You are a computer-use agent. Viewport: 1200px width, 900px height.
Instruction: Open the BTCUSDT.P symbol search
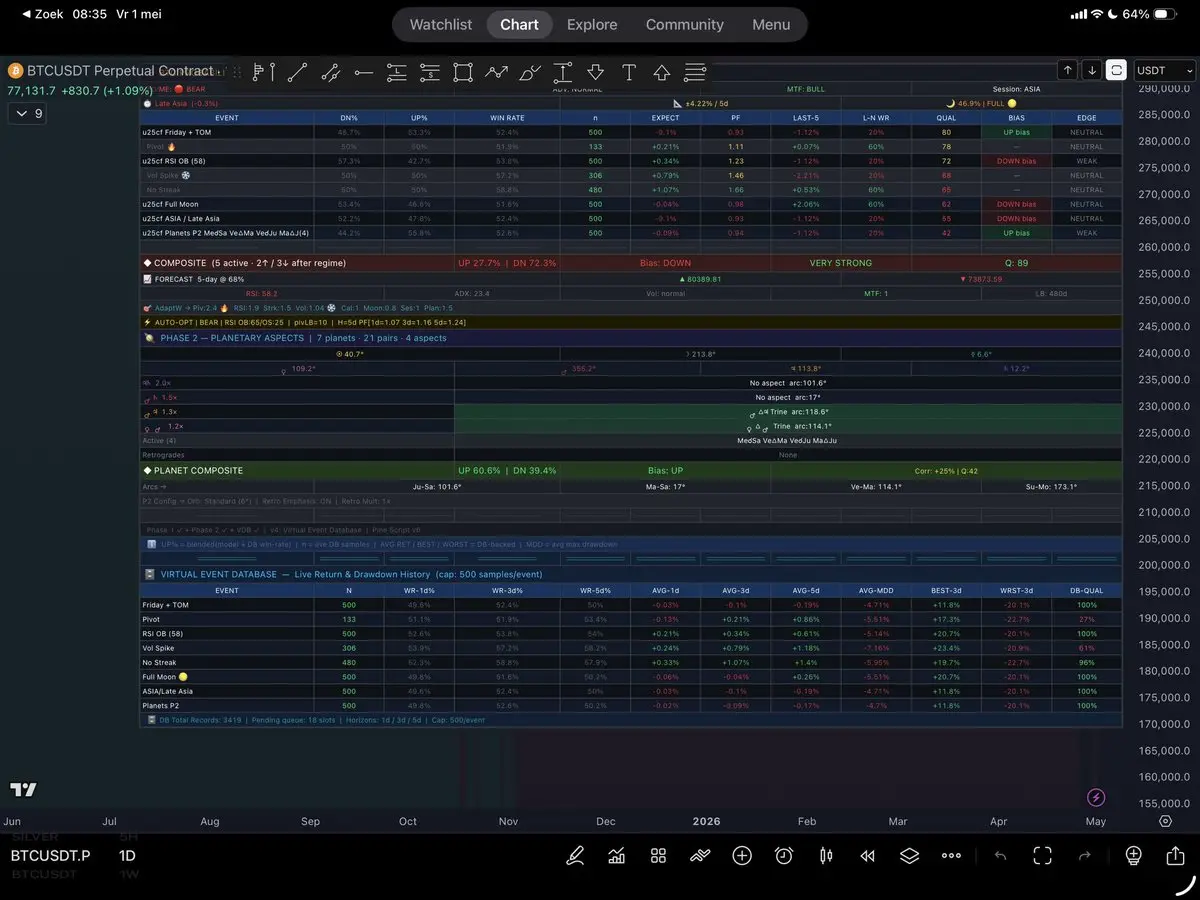tap(50, 855)
